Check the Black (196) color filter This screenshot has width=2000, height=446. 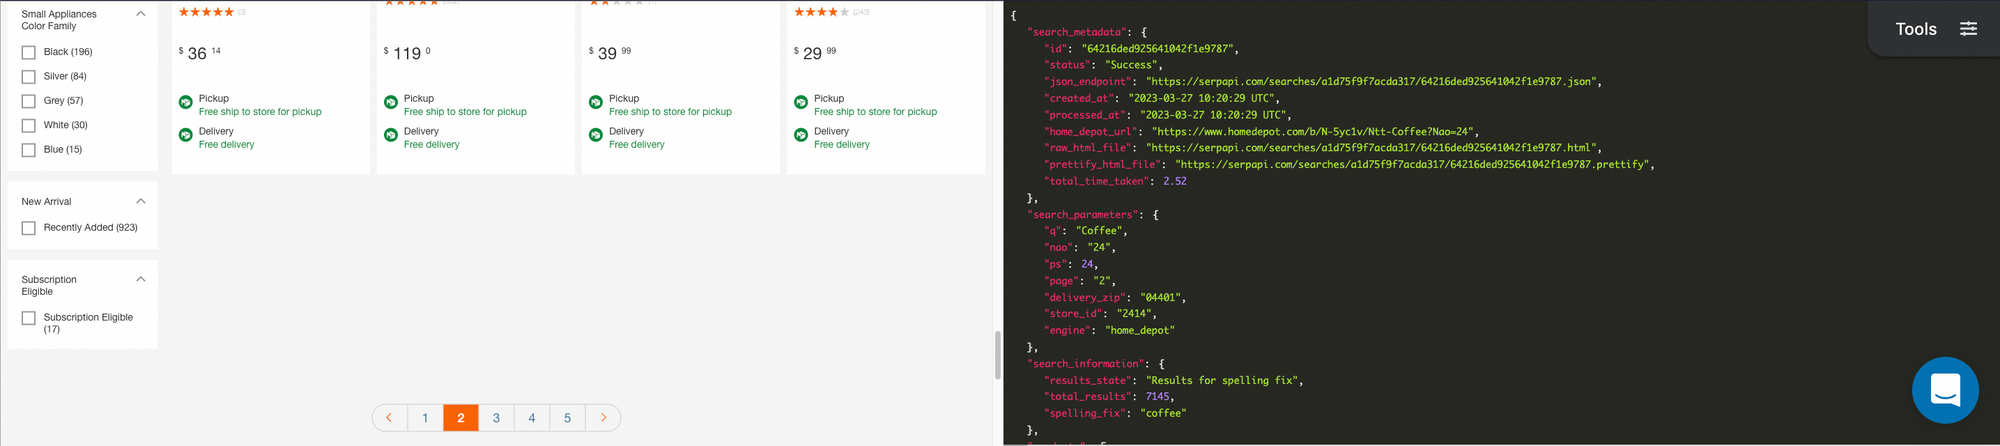[x=29, y=52]
